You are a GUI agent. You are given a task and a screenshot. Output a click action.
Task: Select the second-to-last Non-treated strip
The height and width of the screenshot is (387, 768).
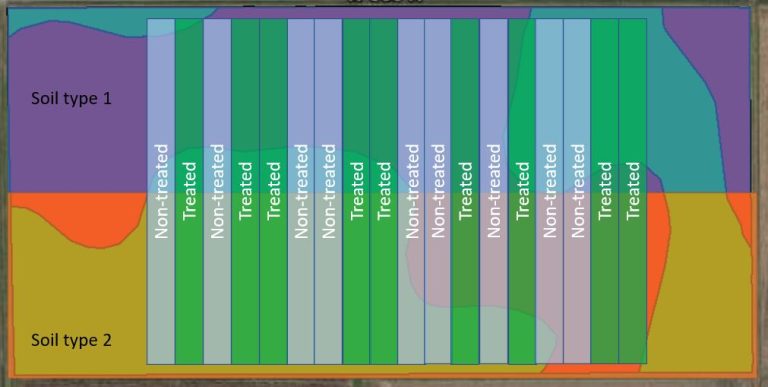point(550,192)
